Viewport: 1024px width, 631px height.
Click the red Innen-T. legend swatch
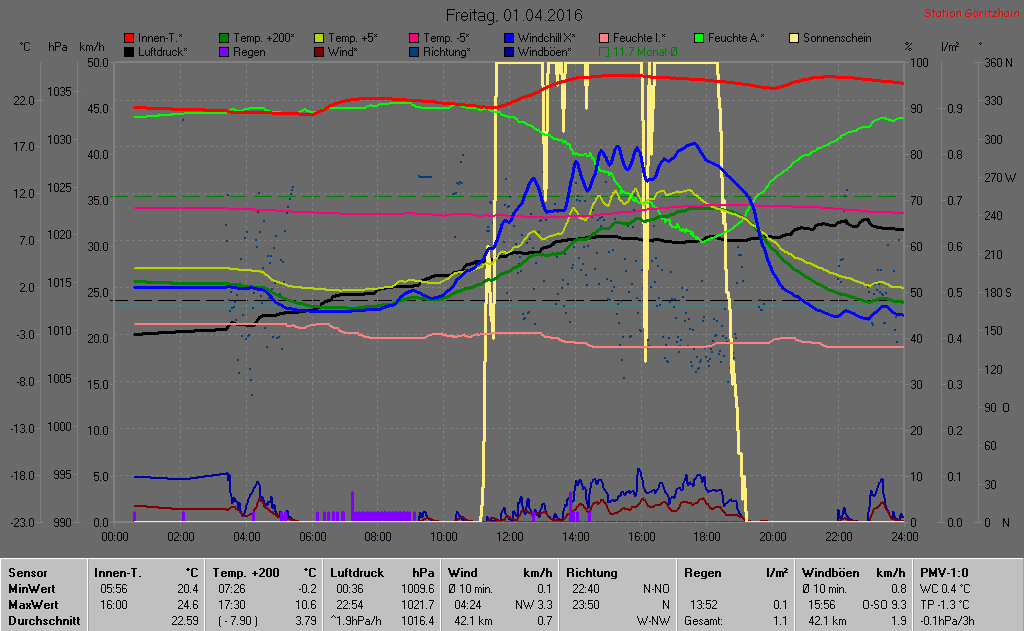(x=129, y=38)
